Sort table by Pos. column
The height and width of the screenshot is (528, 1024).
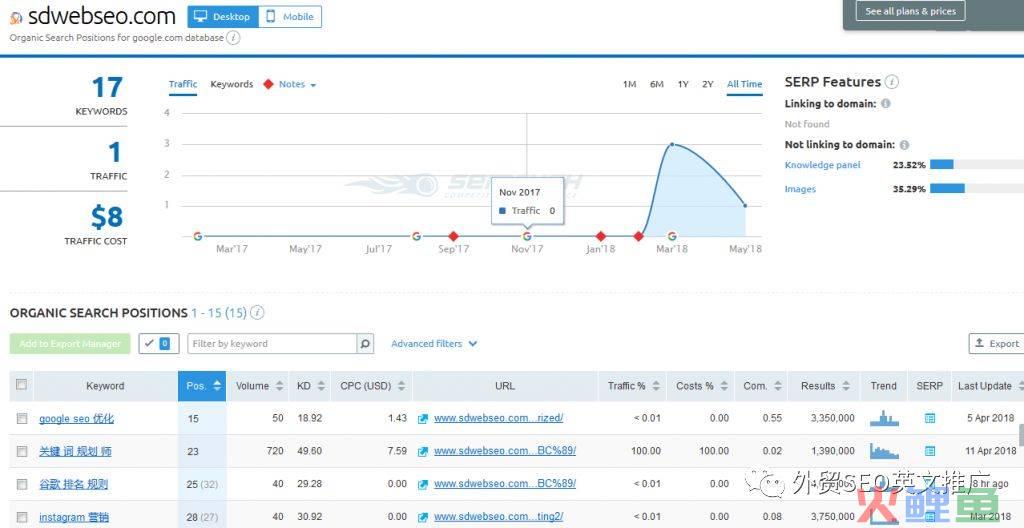[202, 386]
